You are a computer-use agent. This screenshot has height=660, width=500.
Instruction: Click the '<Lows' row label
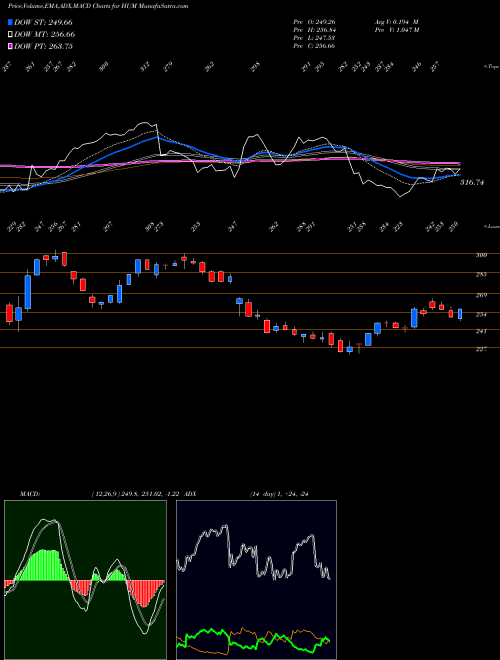coord(491,226)
